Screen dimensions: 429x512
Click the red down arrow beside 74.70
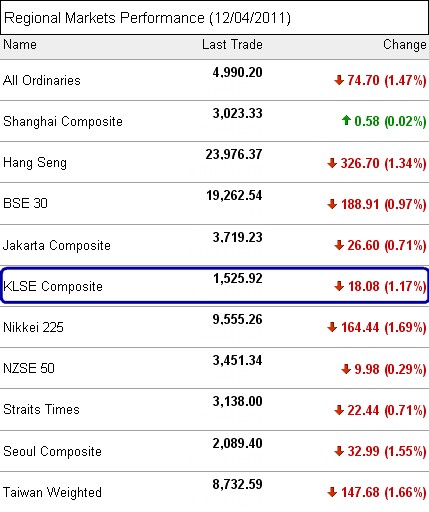(339, 80)
